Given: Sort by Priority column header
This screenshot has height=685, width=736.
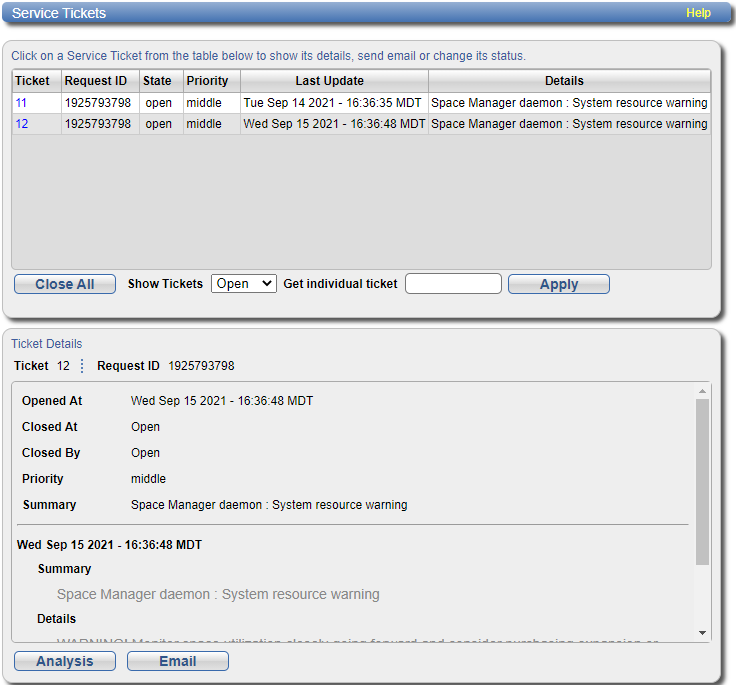Looking at the screenshot, I should (207, 81).
